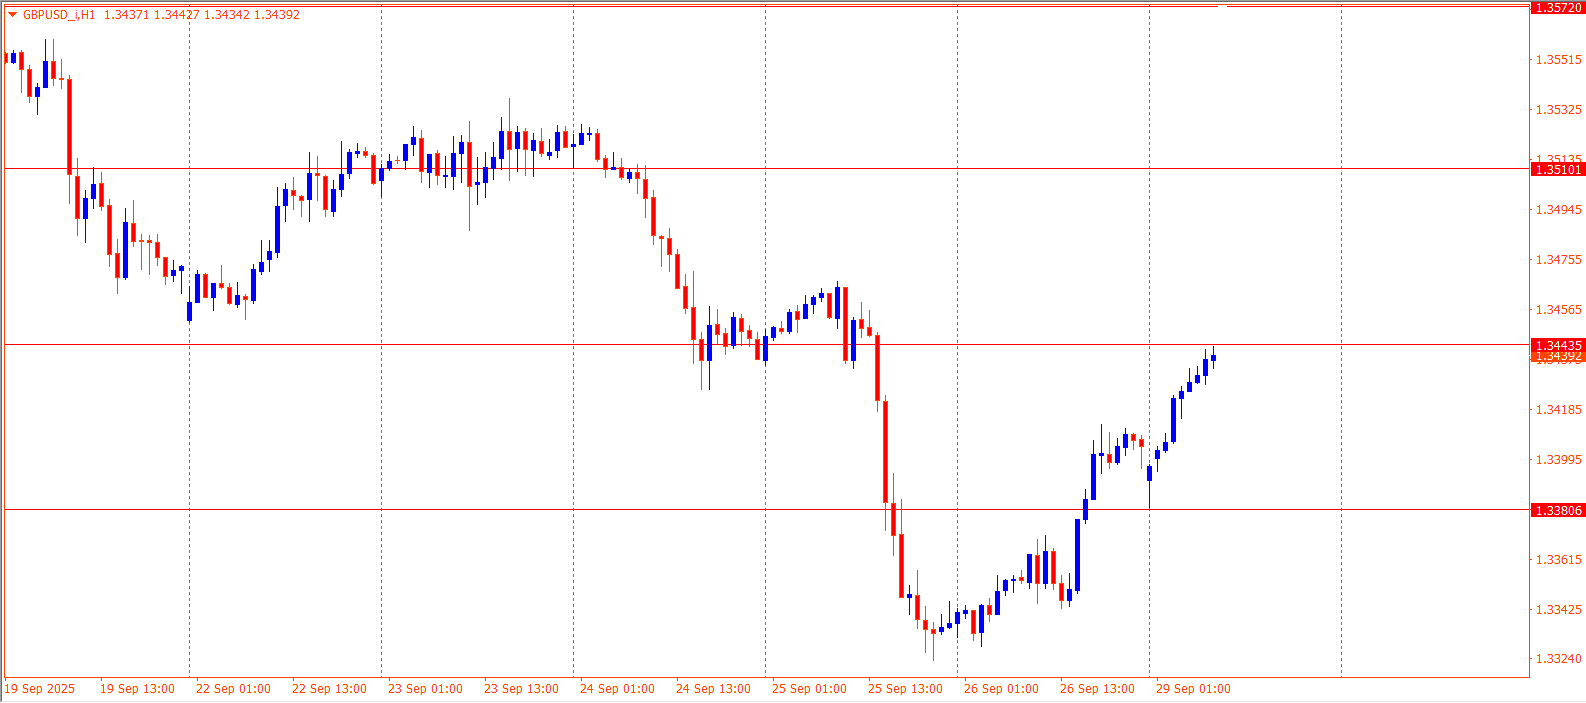The height and width of the screenshot is (703, 1586).
Task: Click the 1.33615 price scale label
Action: click(1558, 560)
